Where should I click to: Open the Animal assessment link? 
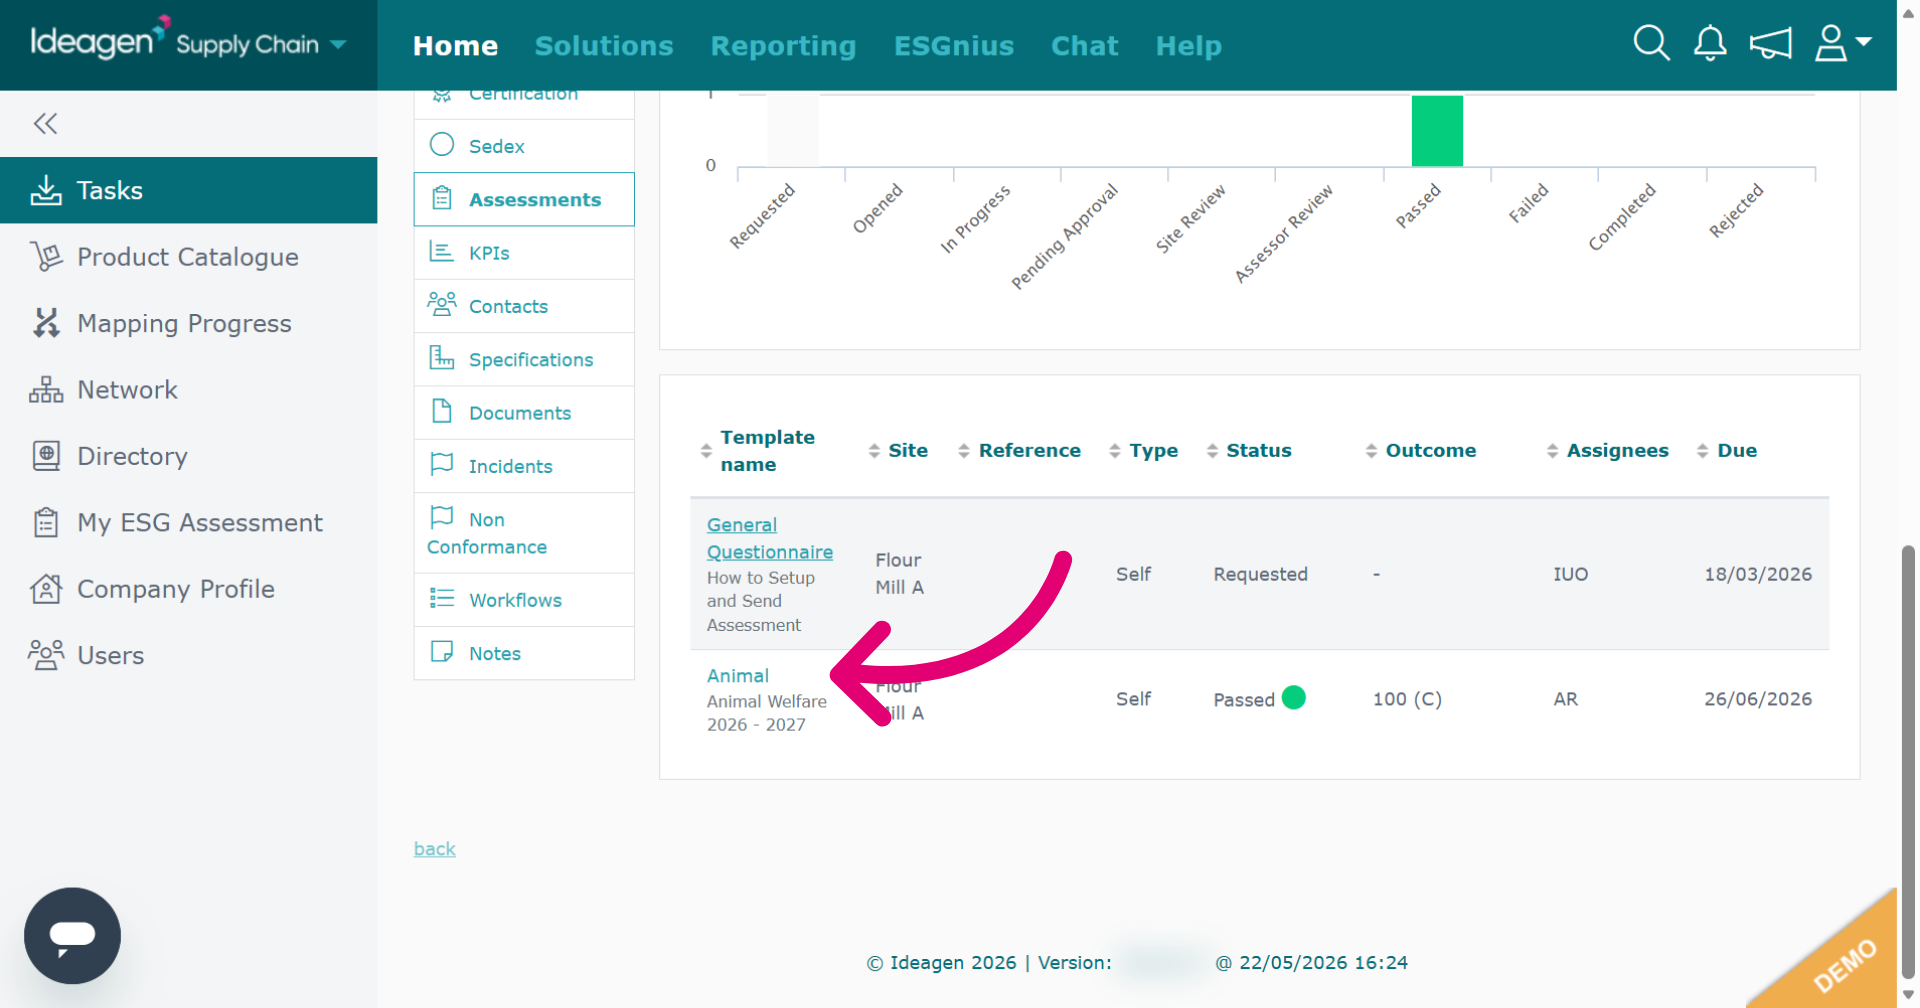[737, 676]
